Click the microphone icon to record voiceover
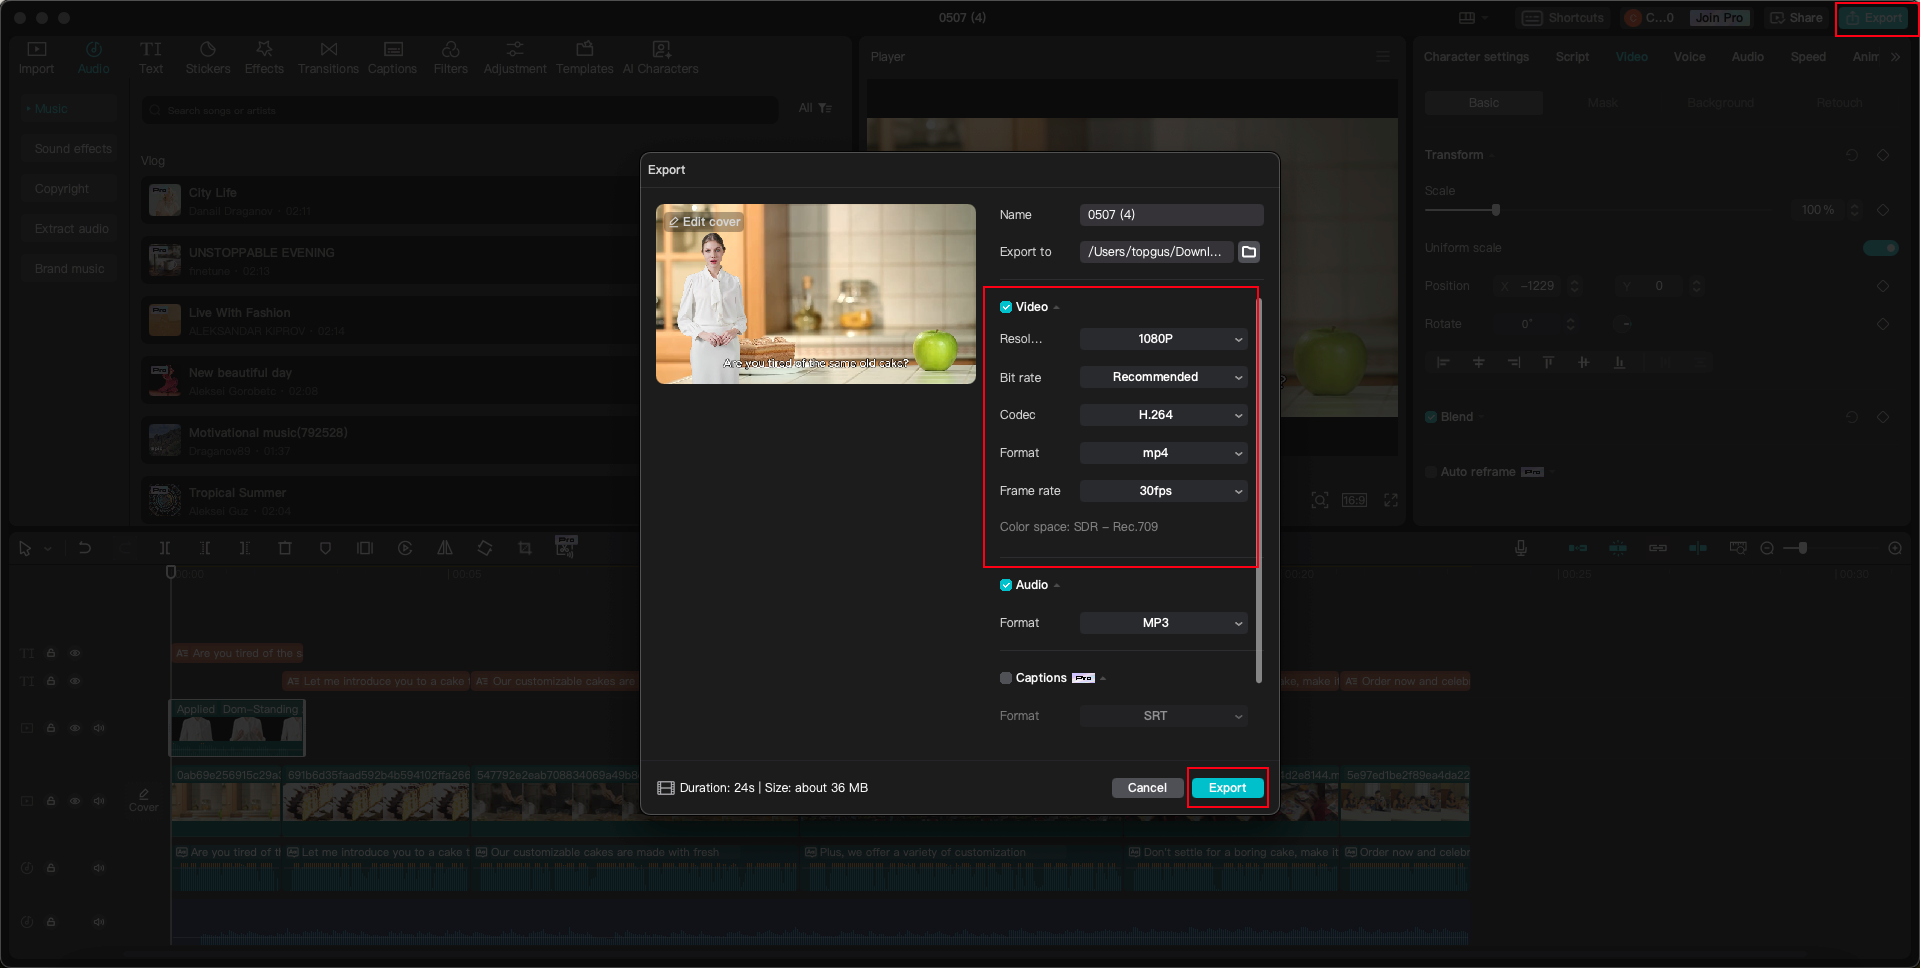 tap(1521, 548)
